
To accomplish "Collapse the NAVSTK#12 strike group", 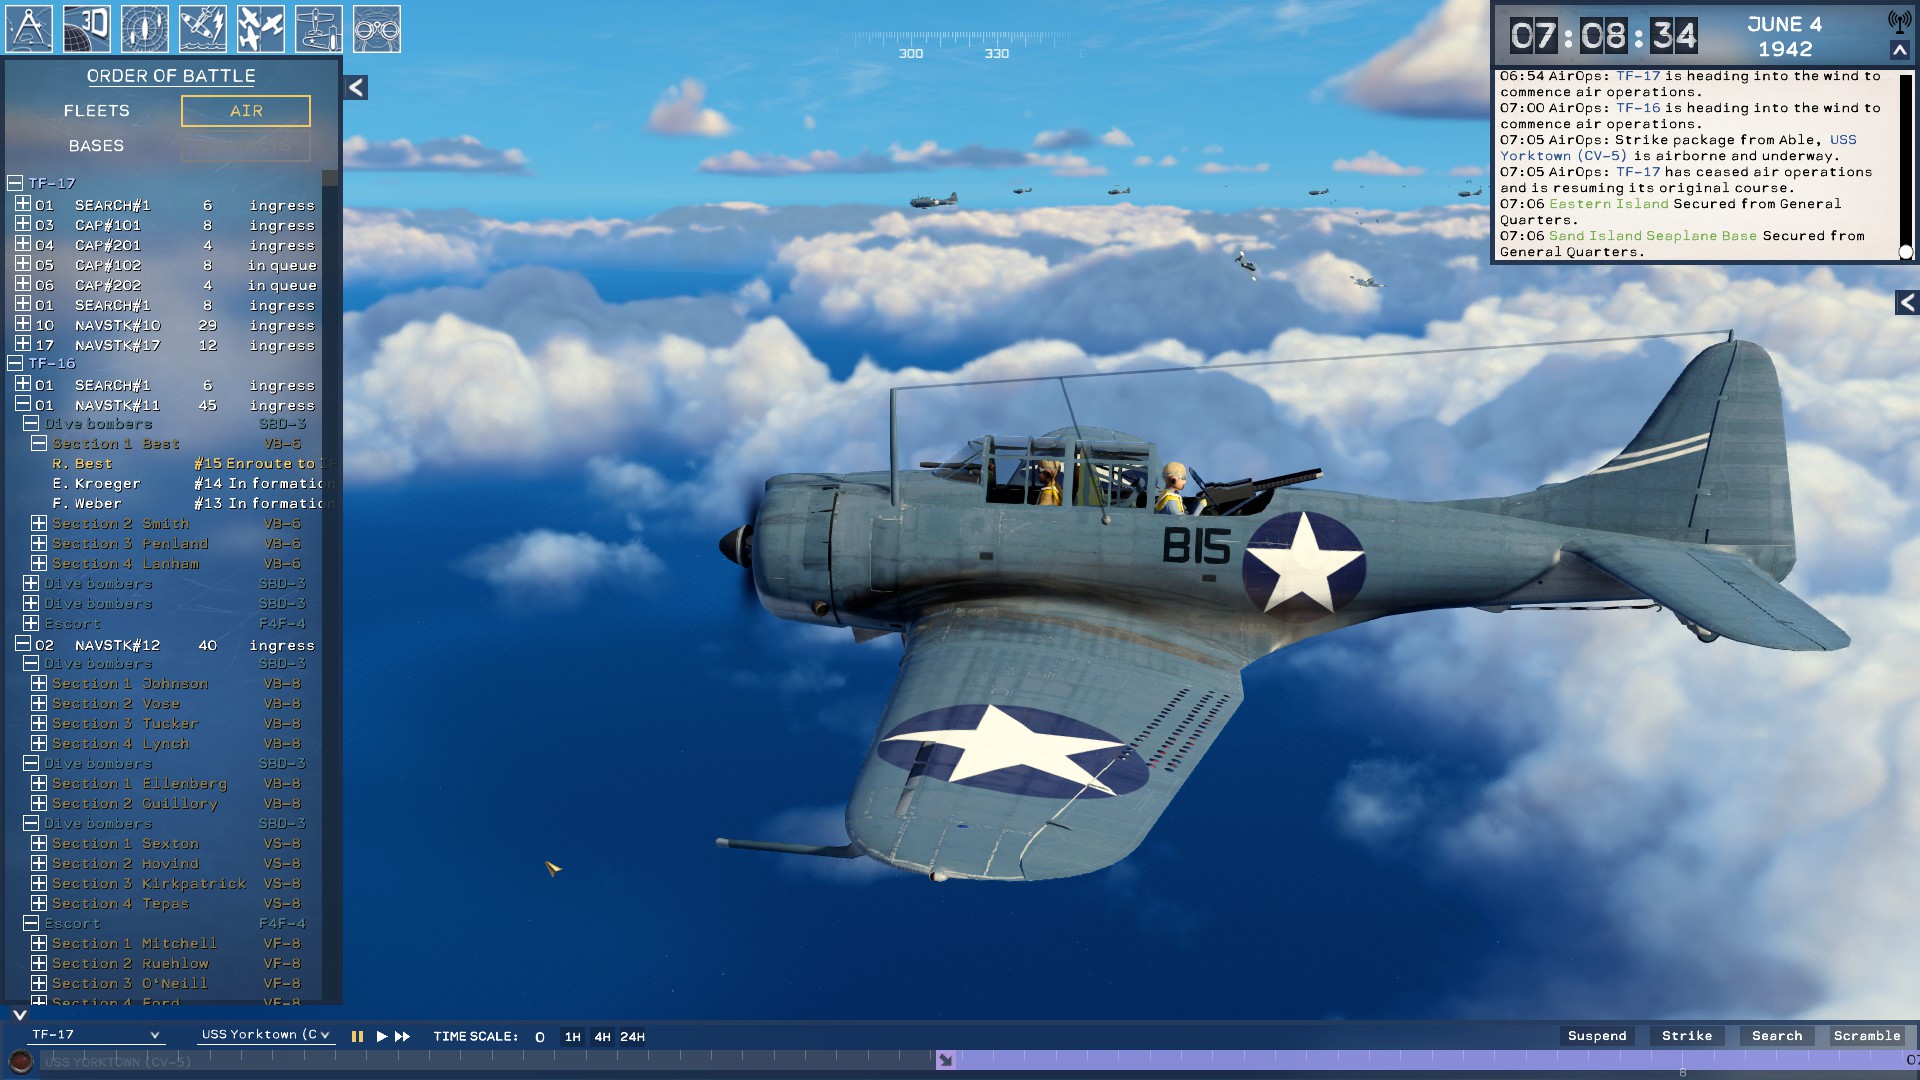I will coord(23,644).
